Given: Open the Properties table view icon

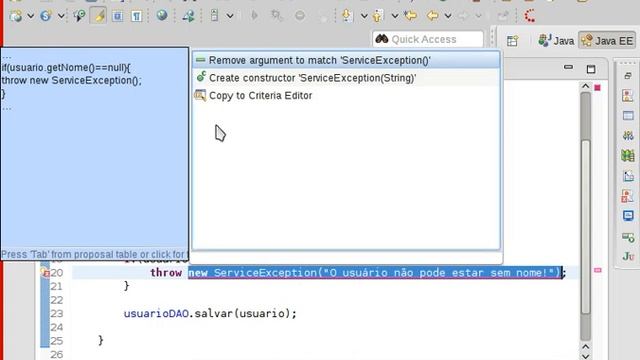Looking at the screenshot, I should pos(628,116).
